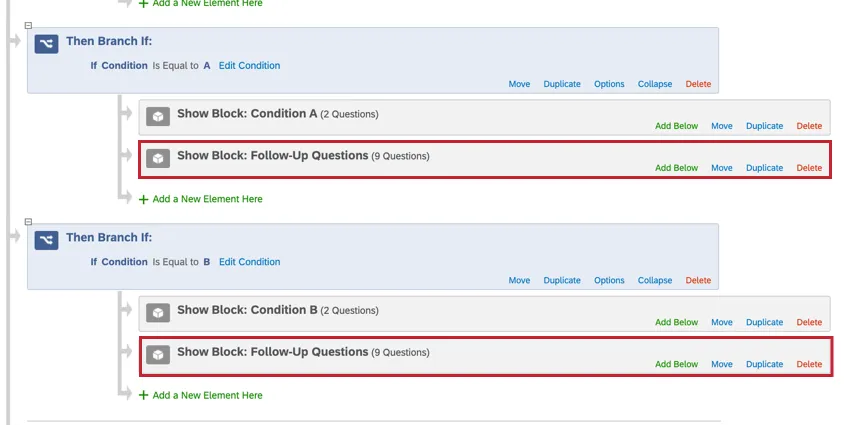Edit Condition for the Equal to A branch
Screen dimensions: 850x425
249,66
